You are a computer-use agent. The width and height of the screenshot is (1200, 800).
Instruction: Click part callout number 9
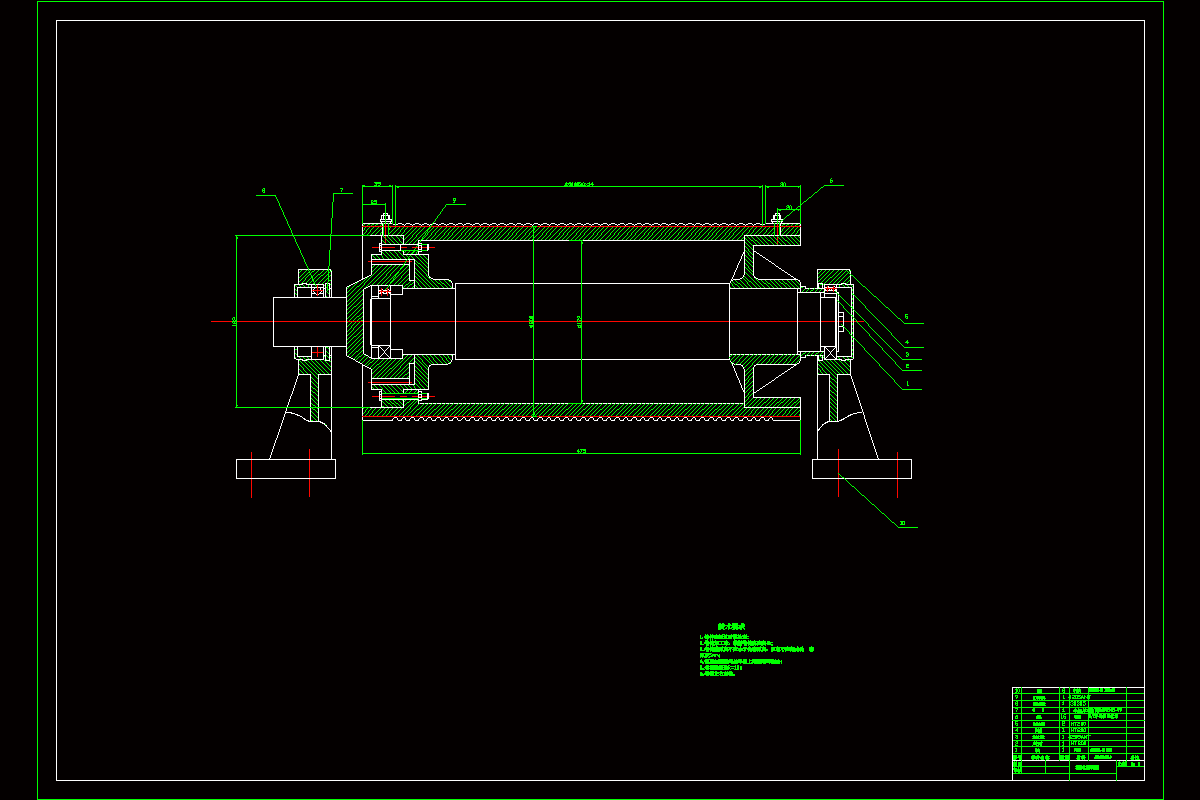tap(454, 200)
